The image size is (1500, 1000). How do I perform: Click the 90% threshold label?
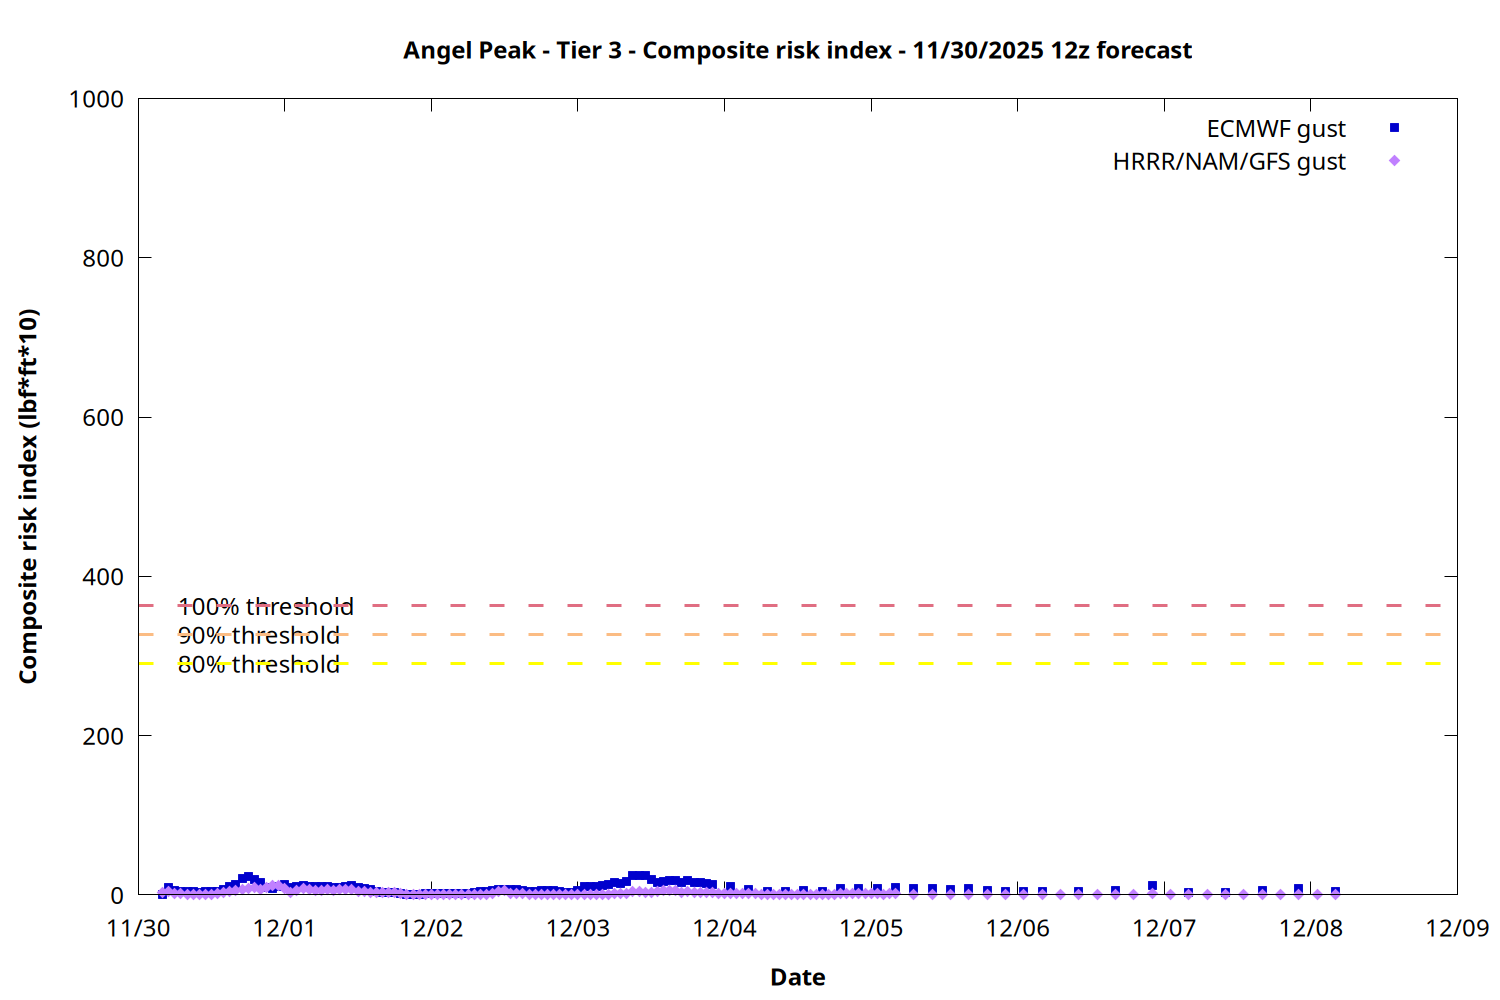[258, 636]
